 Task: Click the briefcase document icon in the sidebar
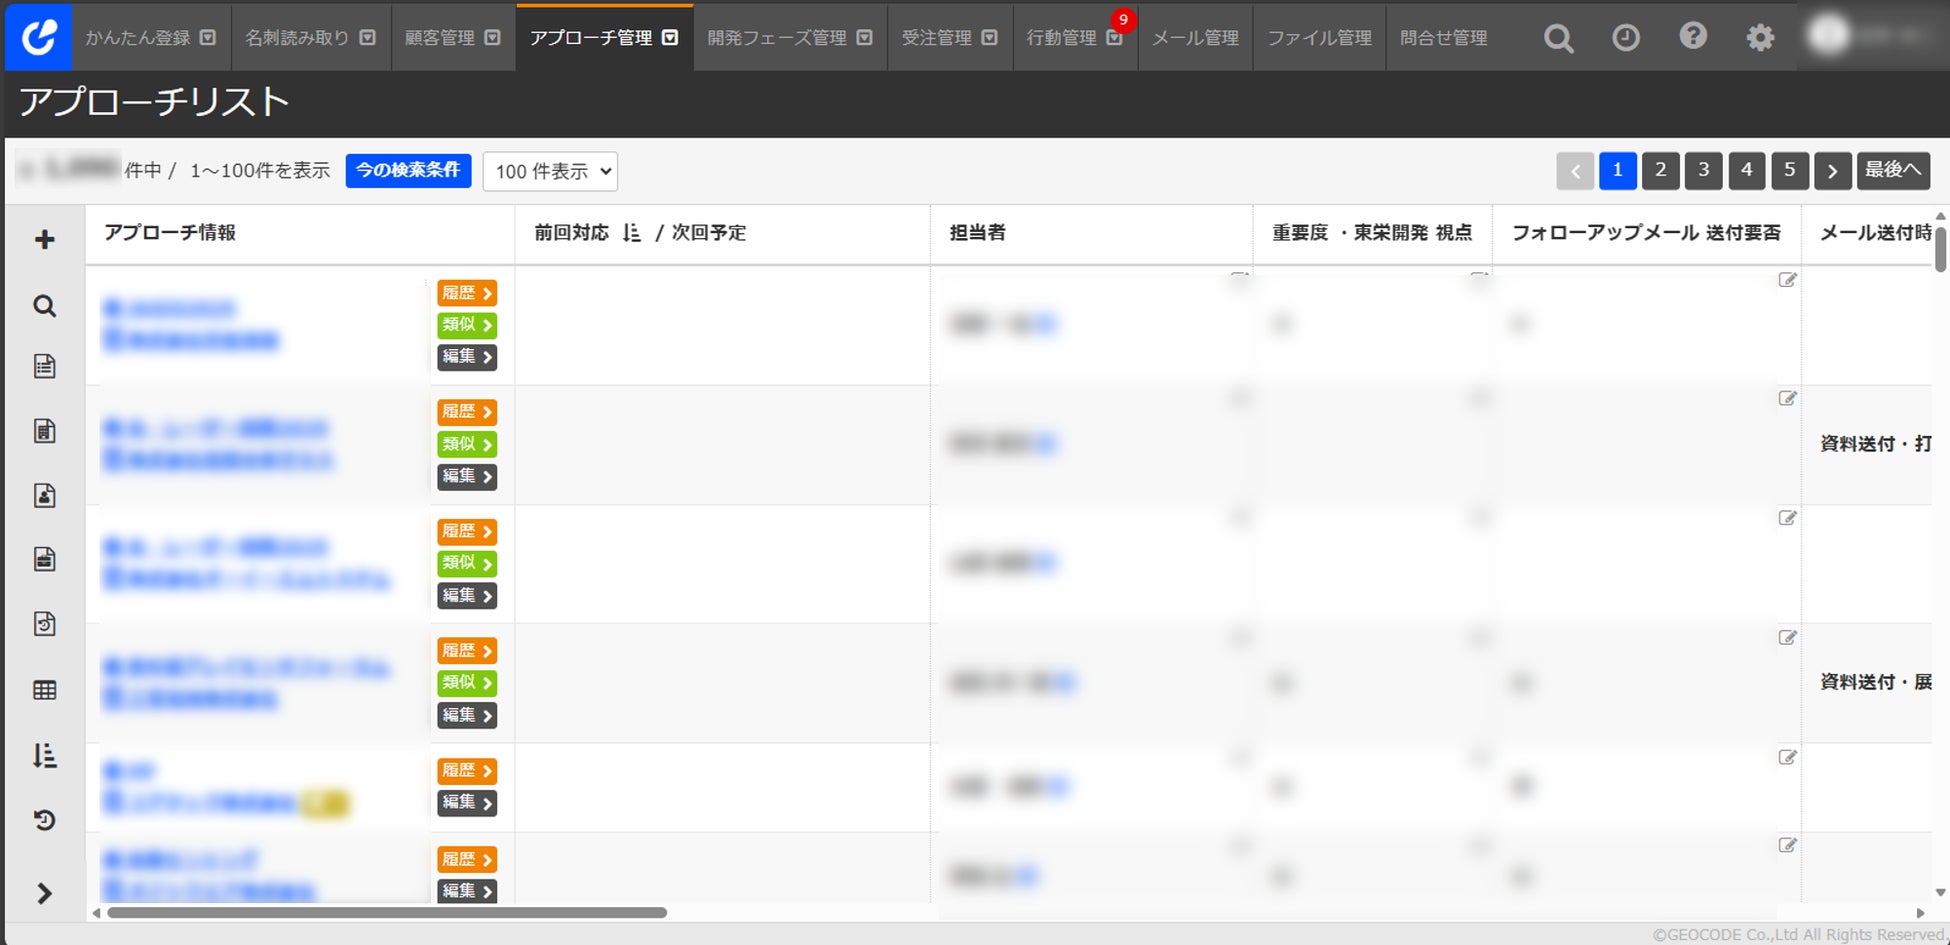click(45, 559)
